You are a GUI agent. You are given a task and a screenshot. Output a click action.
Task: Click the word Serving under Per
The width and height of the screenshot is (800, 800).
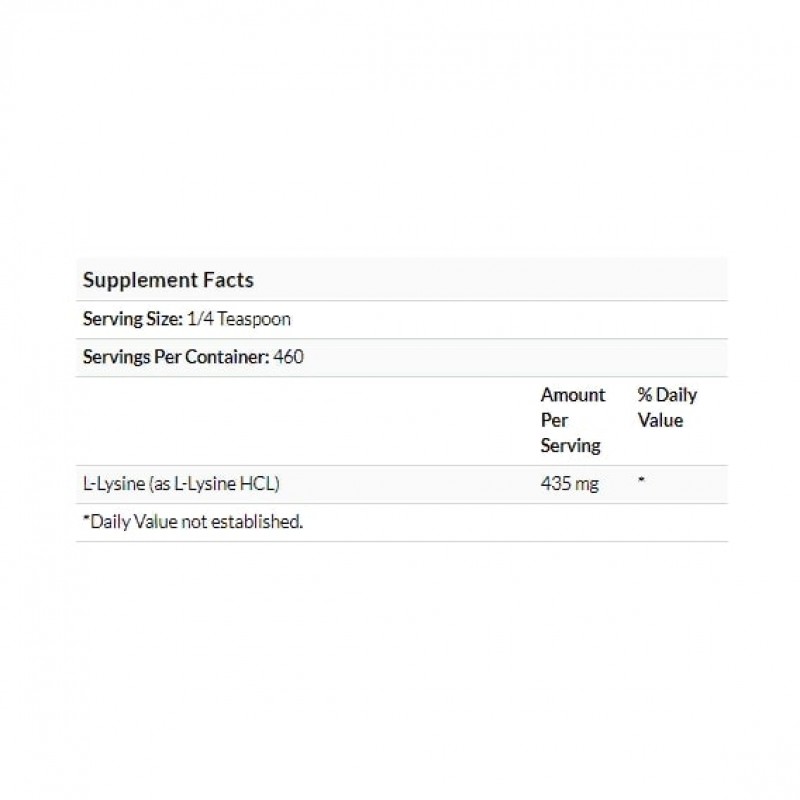[x=570, y=446]
